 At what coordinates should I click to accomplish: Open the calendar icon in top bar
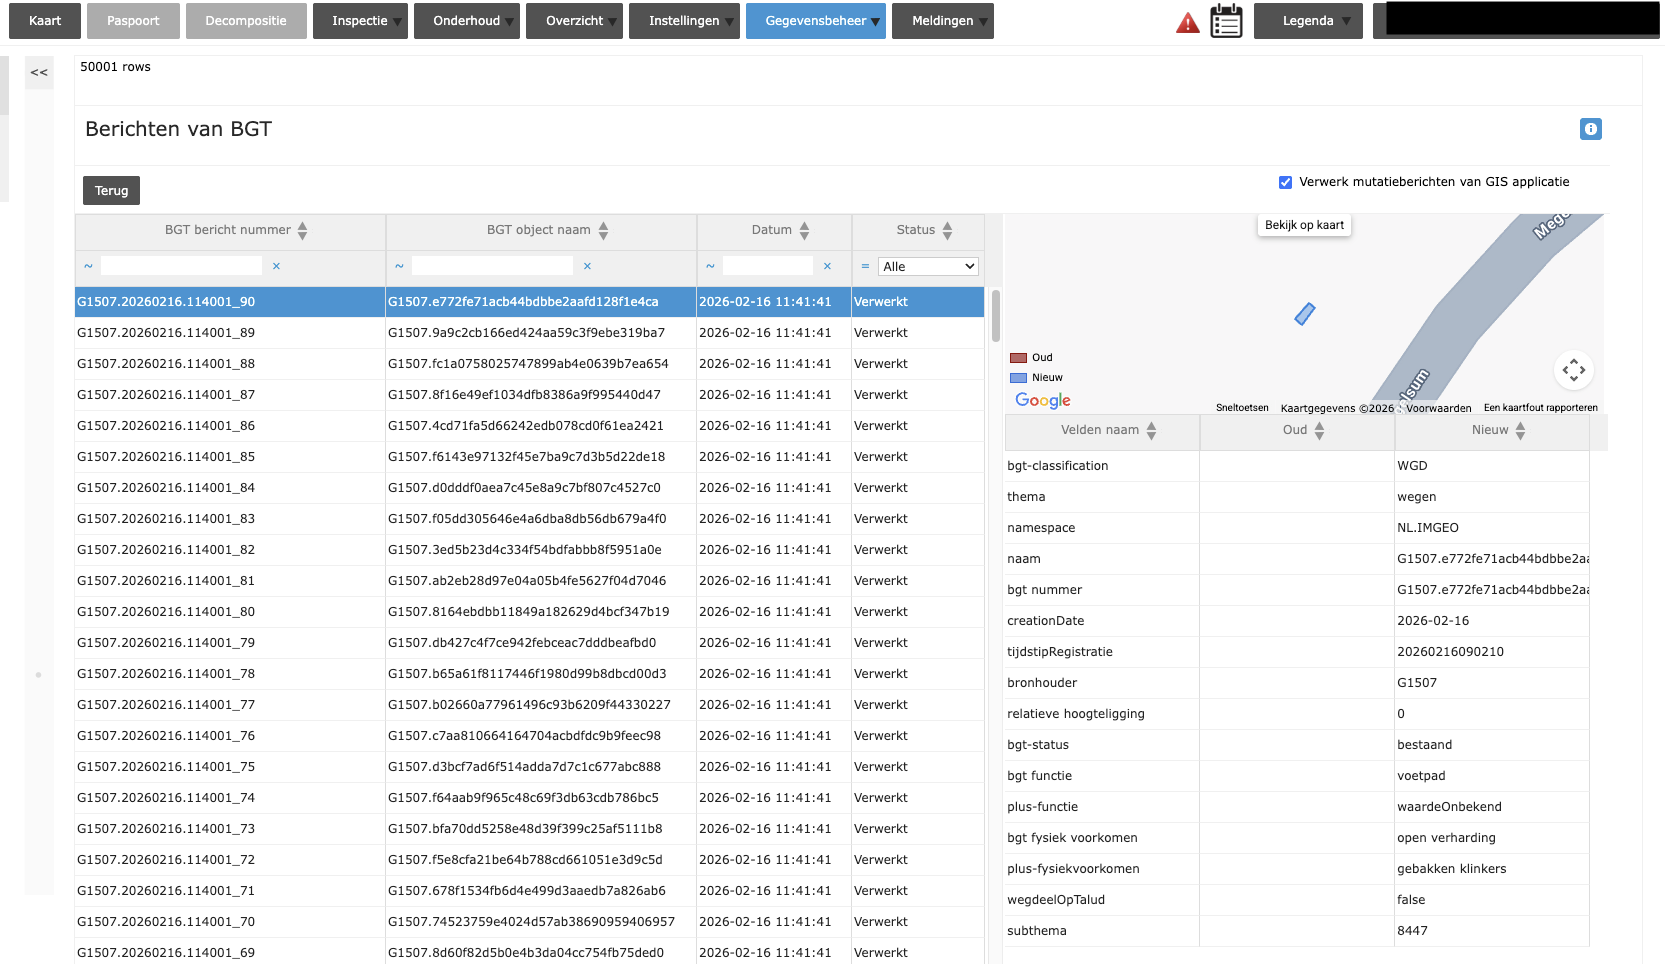tap(1226, 21)
